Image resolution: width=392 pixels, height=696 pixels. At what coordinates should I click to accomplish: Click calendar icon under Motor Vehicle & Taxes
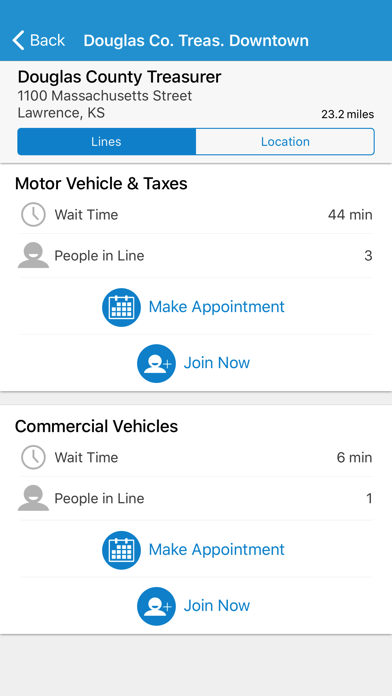122,308
